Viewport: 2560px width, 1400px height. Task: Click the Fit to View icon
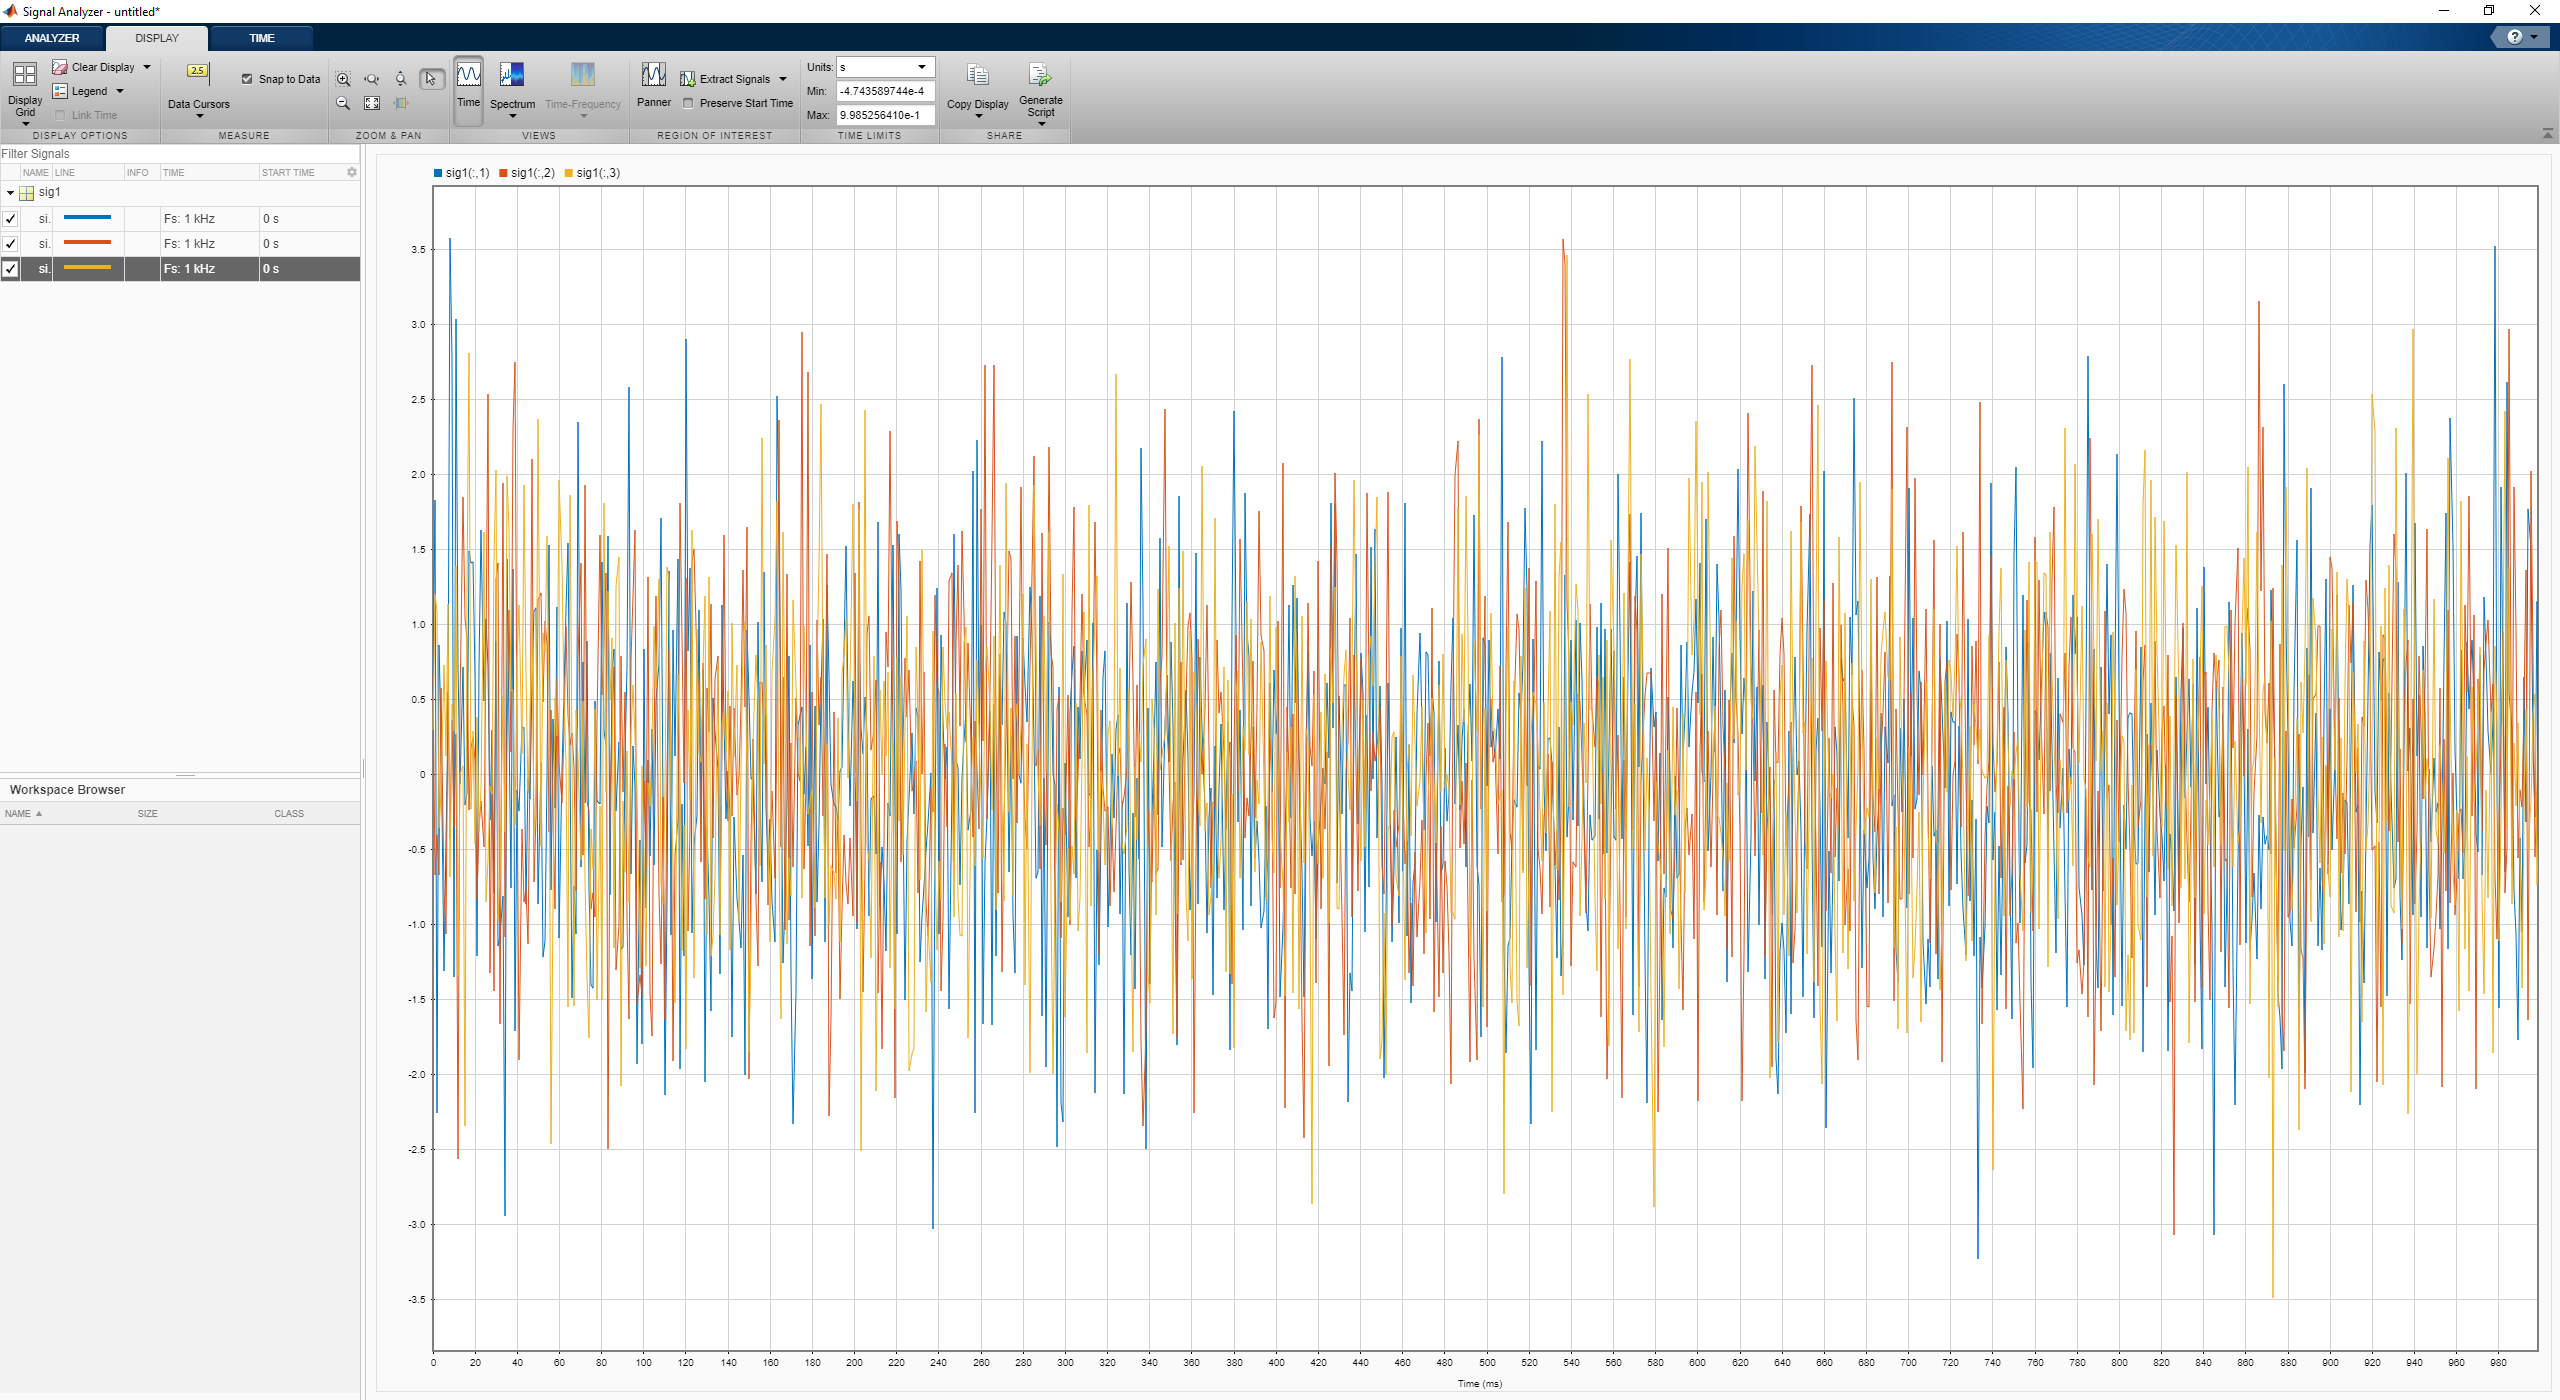tap(372, 103)
